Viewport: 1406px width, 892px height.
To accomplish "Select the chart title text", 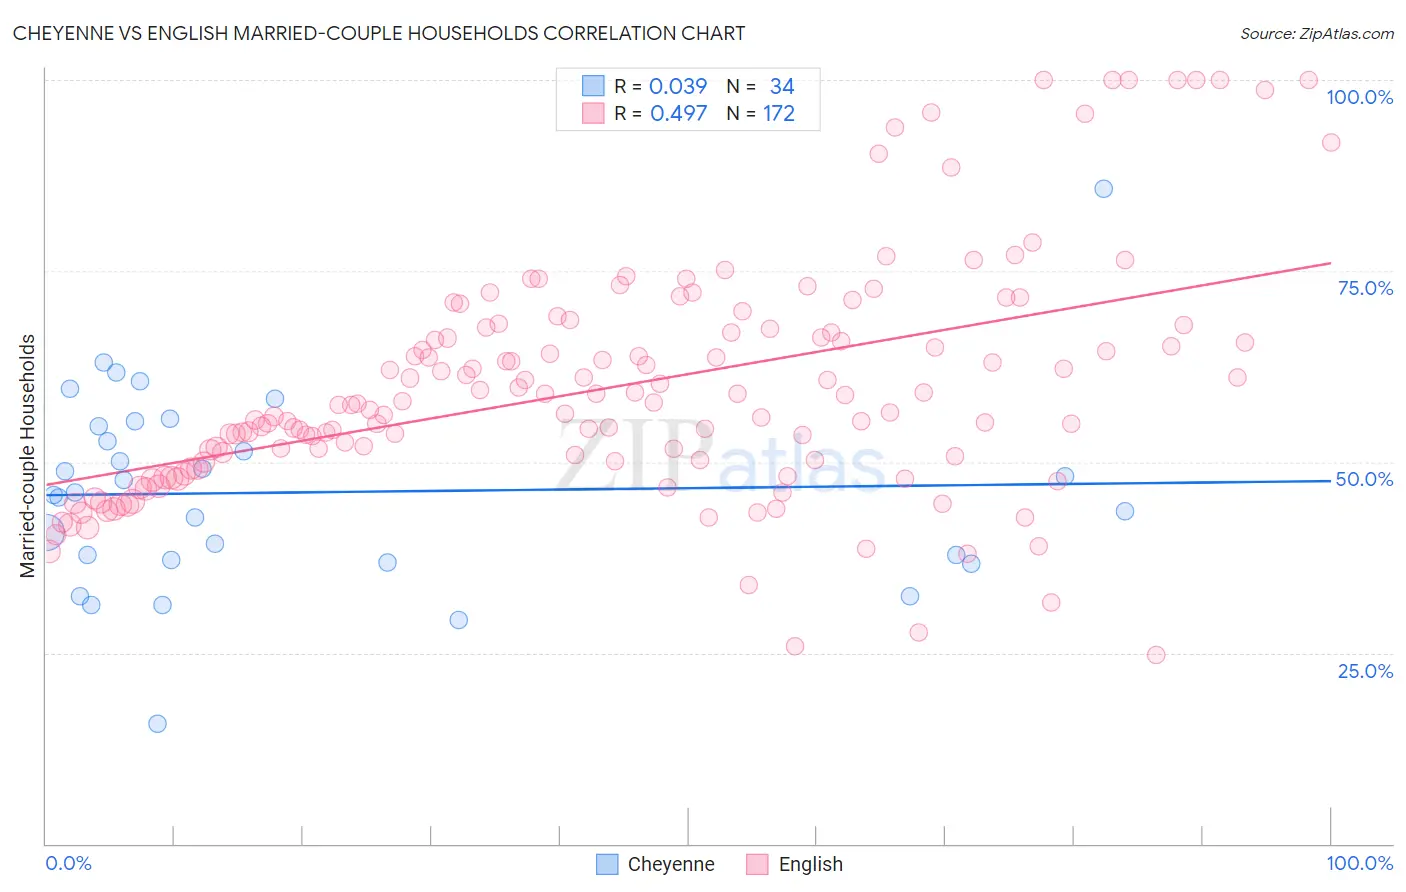I will click(x=379, y=33).
